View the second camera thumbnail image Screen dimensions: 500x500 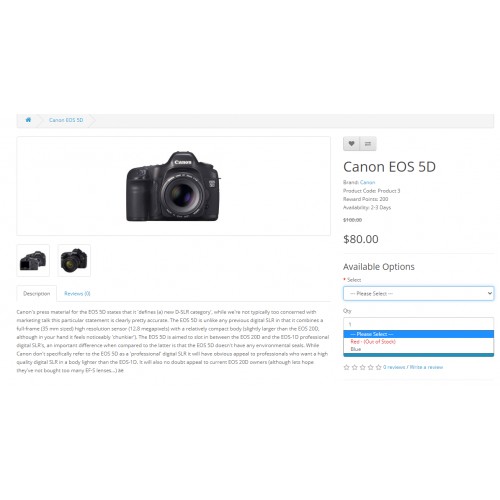tap(74, 260)
